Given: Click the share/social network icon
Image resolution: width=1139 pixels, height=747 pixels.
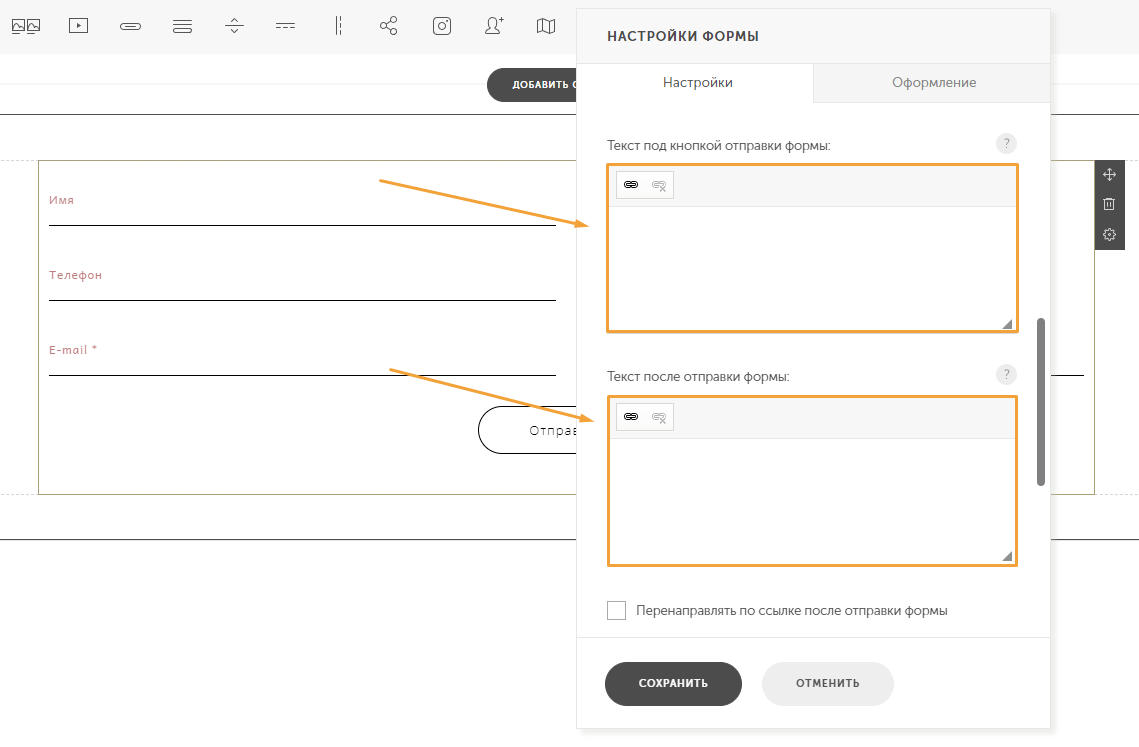Looking at the screenshot, I should click(x=389, y=26).
